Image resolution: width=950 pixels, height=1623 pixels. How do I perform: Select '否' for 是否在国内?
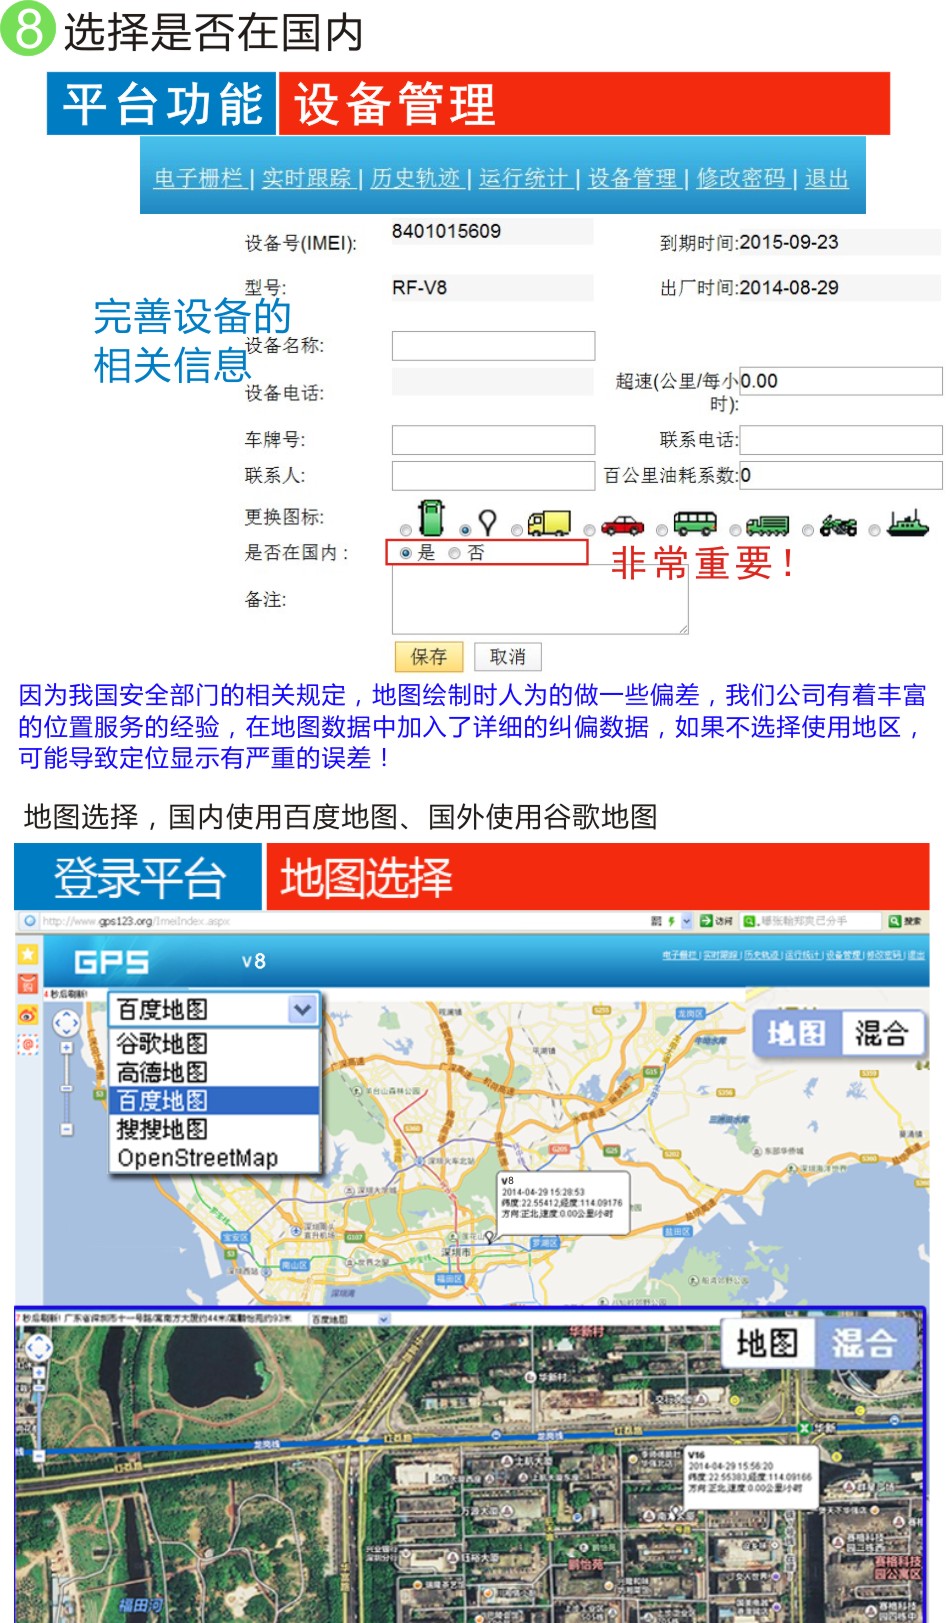(x=455, y=553)
